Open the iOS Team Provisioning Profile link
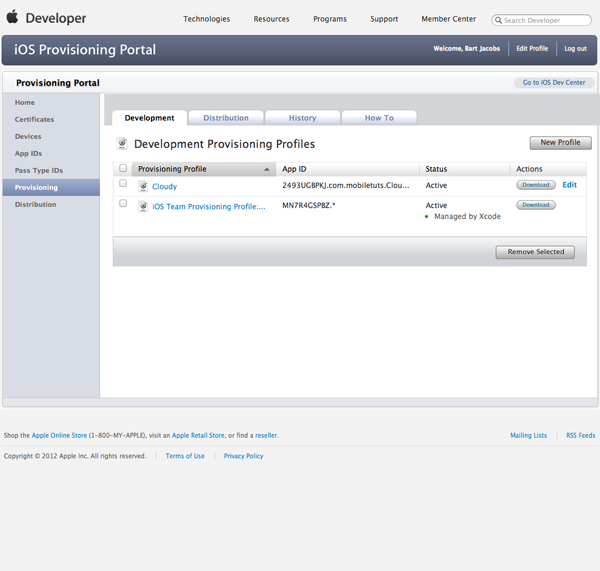This screenshot has width=600, height=571. tap(209, 207)
